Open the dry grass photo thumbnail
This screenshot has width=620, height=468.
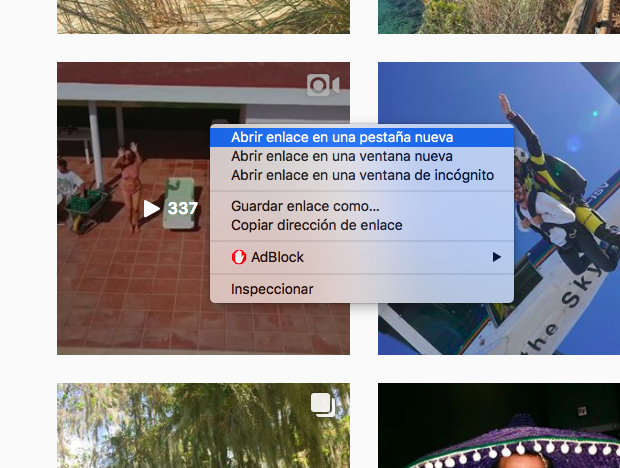[x=203, y=17]
